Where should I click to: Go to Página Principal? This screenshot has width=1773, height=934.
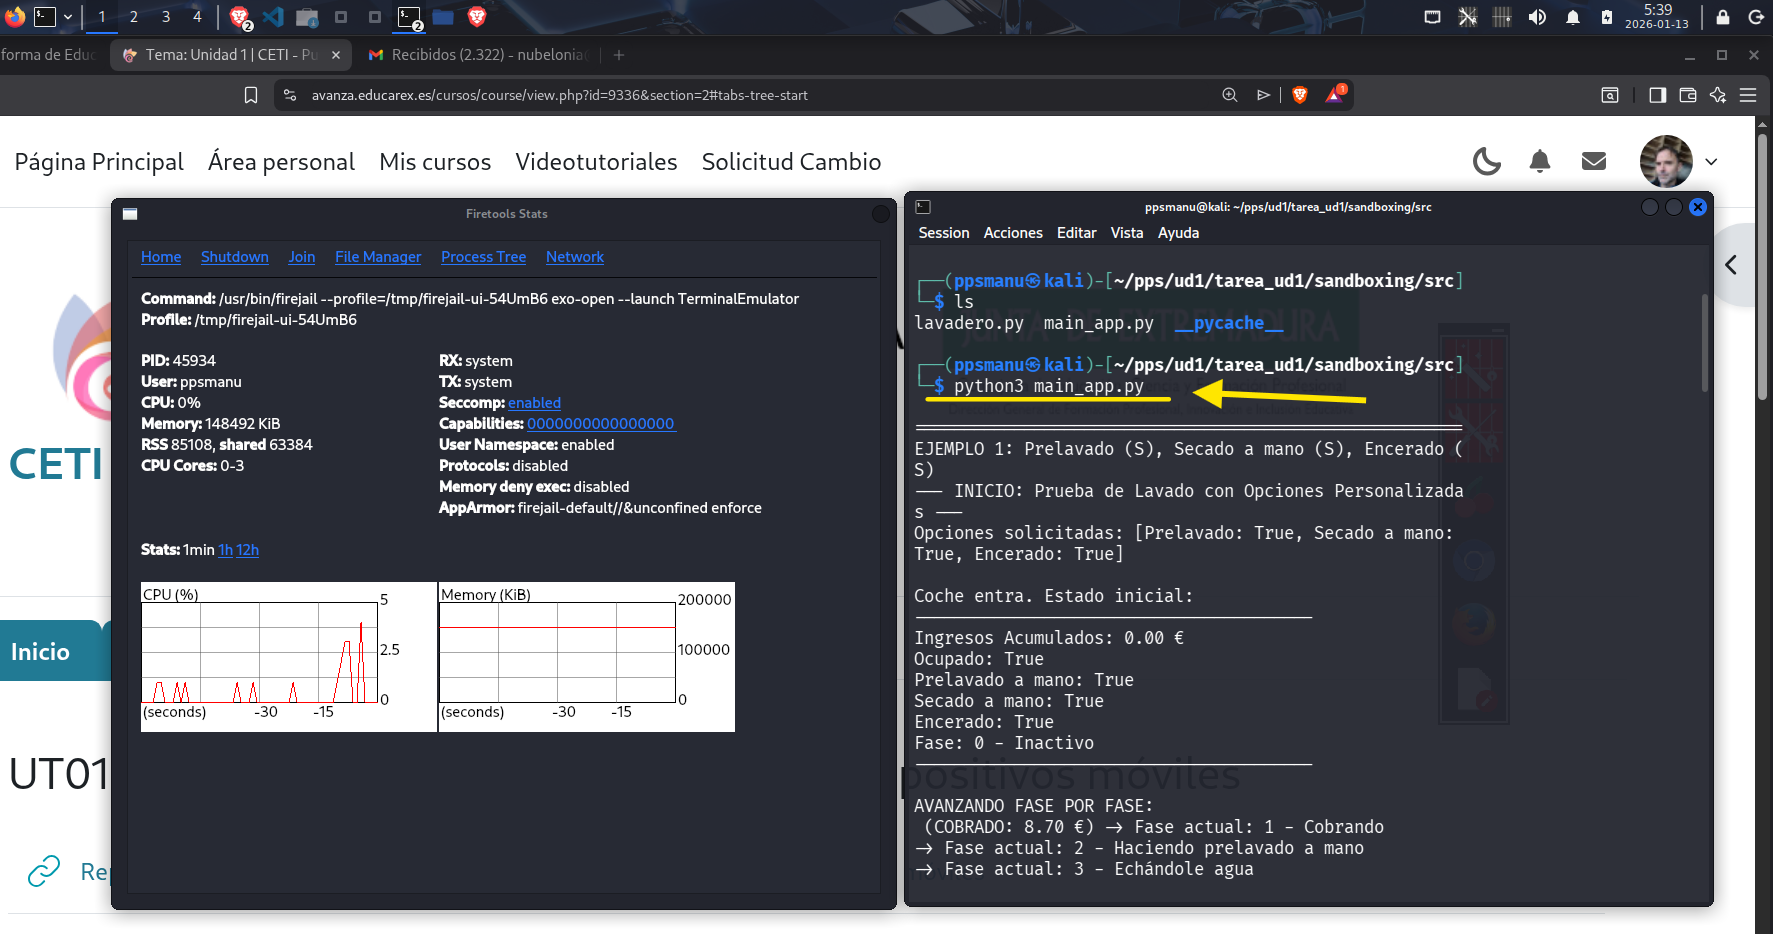(99, 162)
